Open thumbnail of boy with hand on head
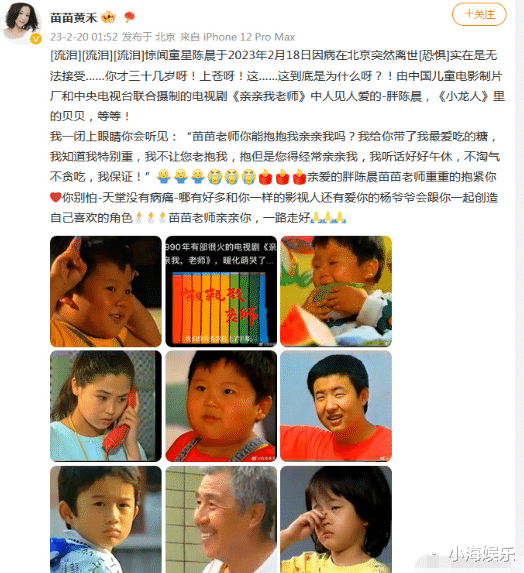Viewport: 524px width, 573px height. coord(106,291)
